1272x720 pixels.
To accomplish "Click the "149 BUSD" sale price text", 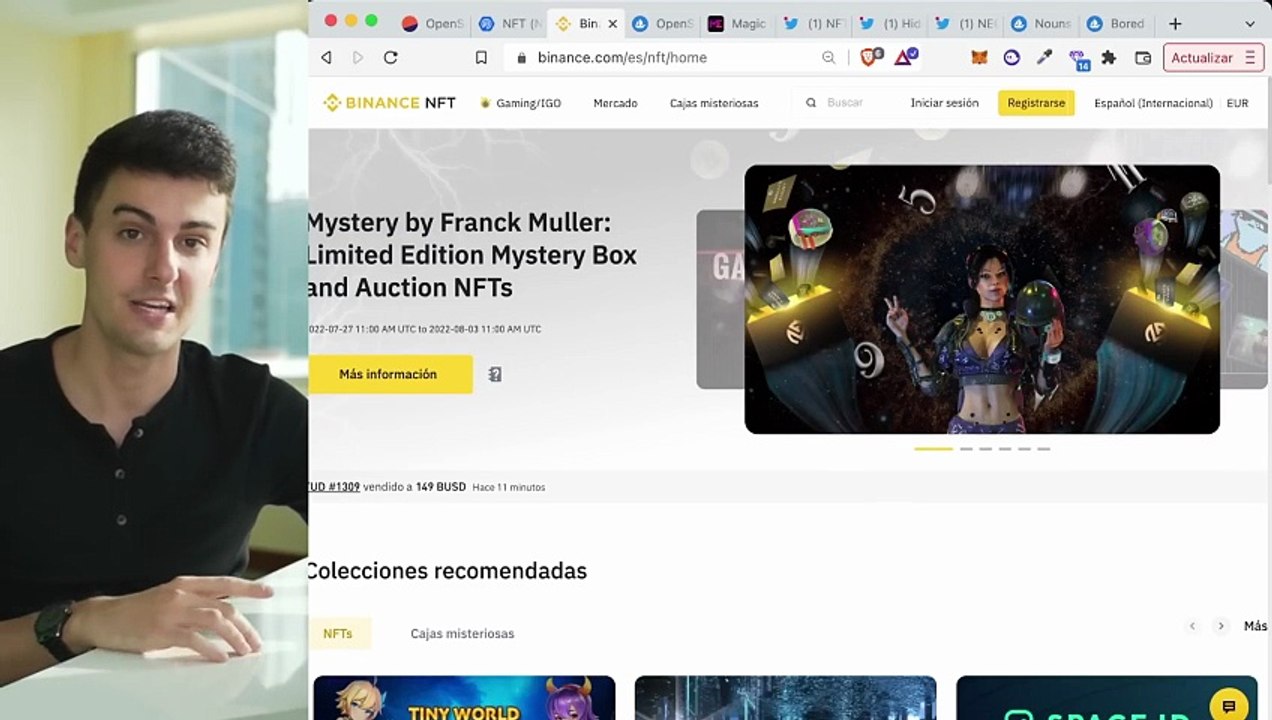I will coord(441,487).
